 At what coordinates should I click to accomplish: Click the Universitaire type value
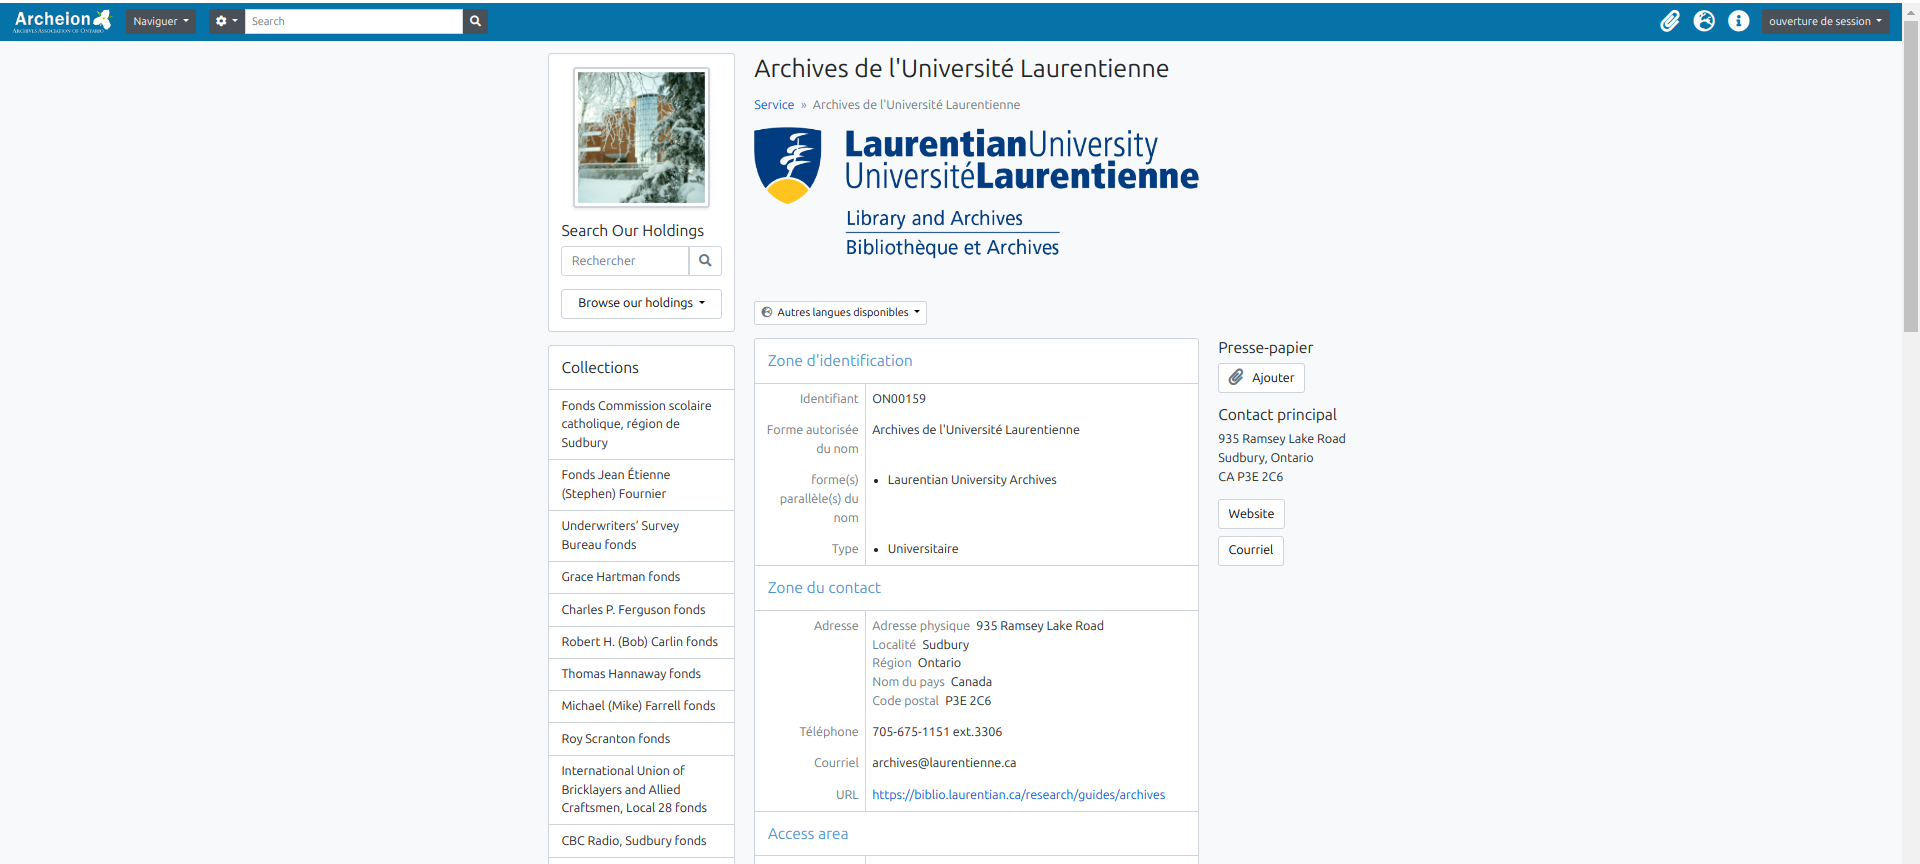[x=922, y=549]
